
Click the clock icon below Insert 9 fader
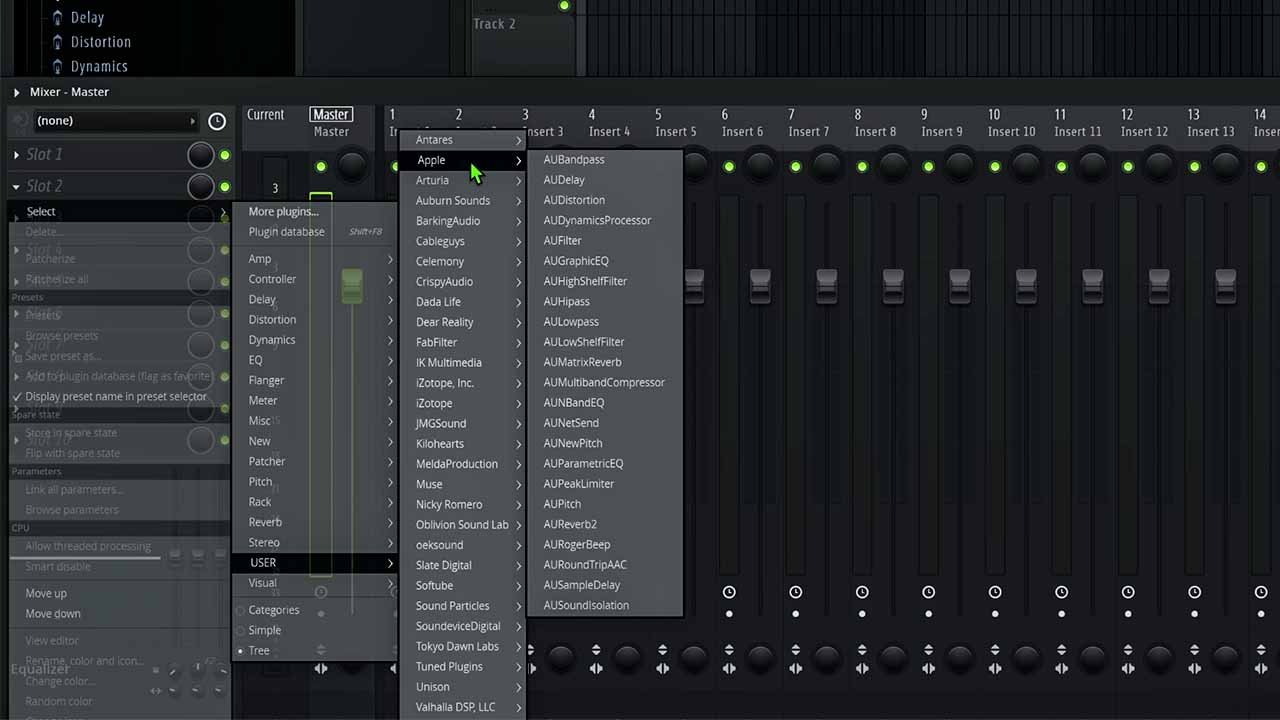pos(928,591)
